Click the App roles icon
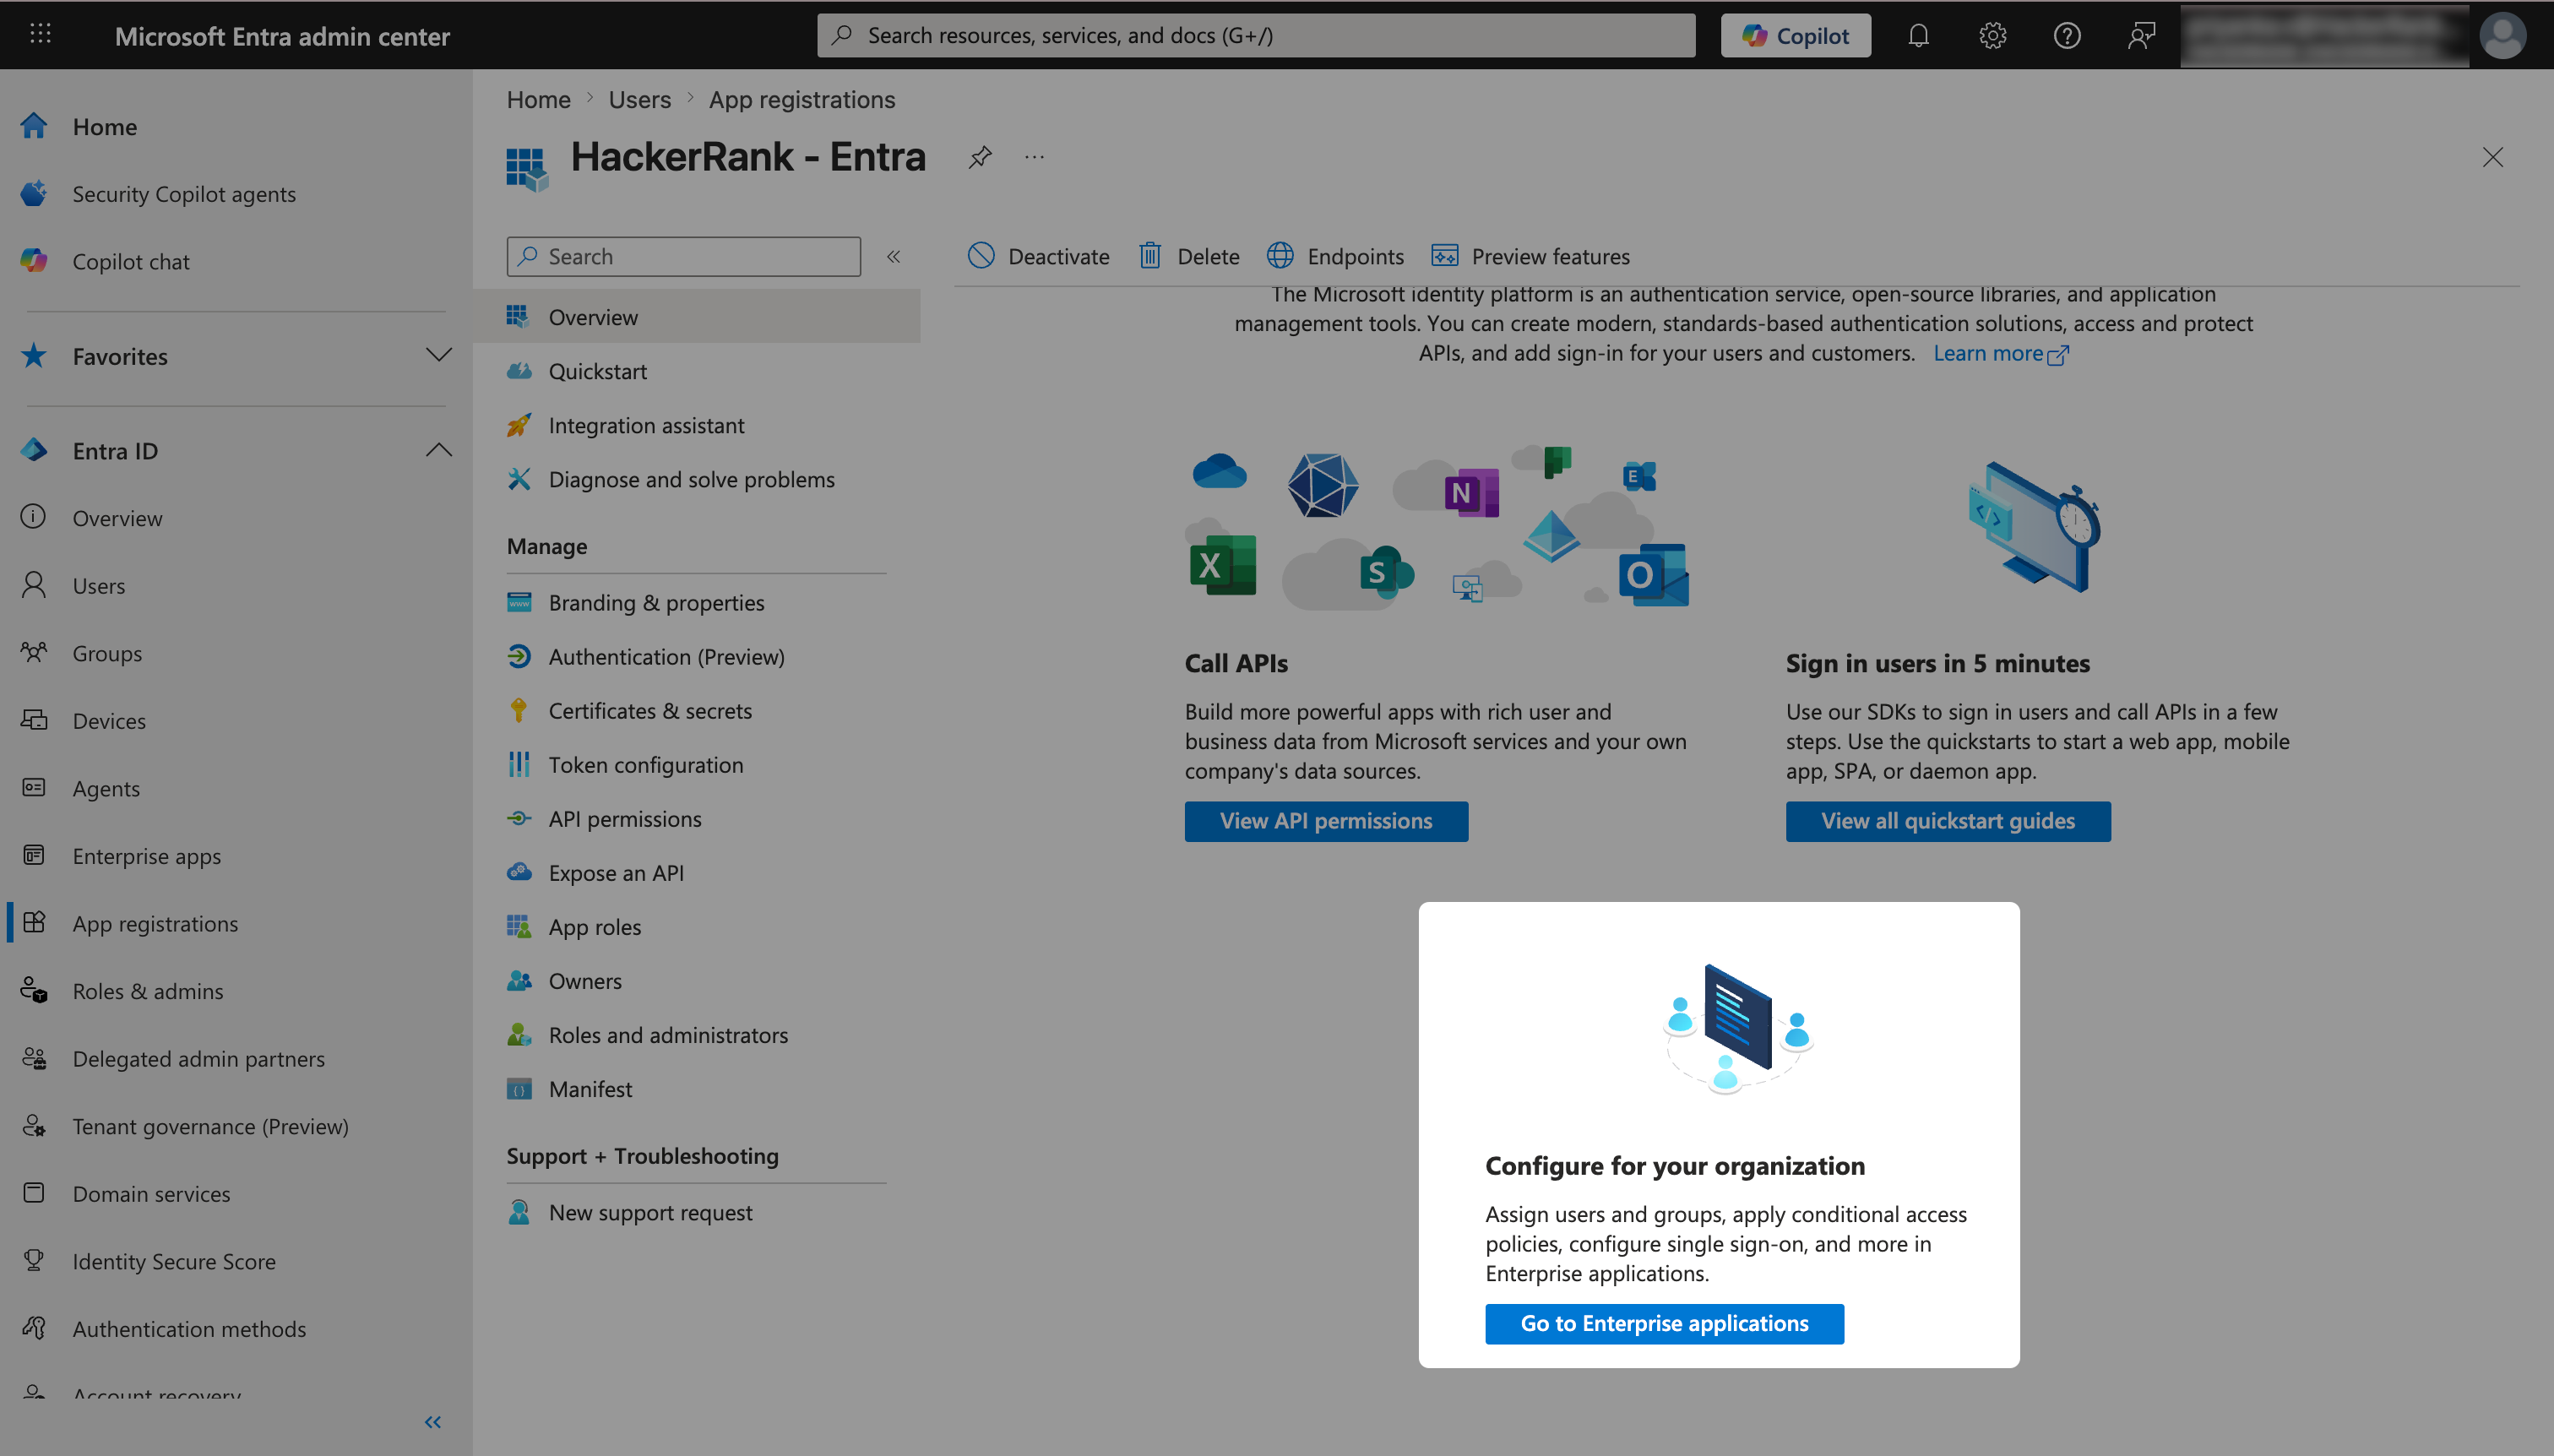 click(x=519, y=926)
